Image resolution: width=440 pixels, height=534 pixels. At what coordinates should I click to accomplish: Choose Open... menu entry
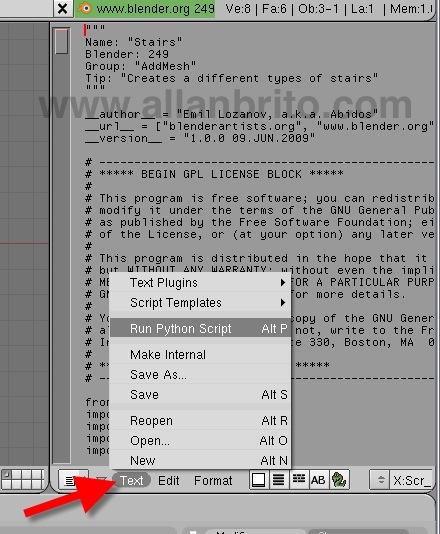200,441
